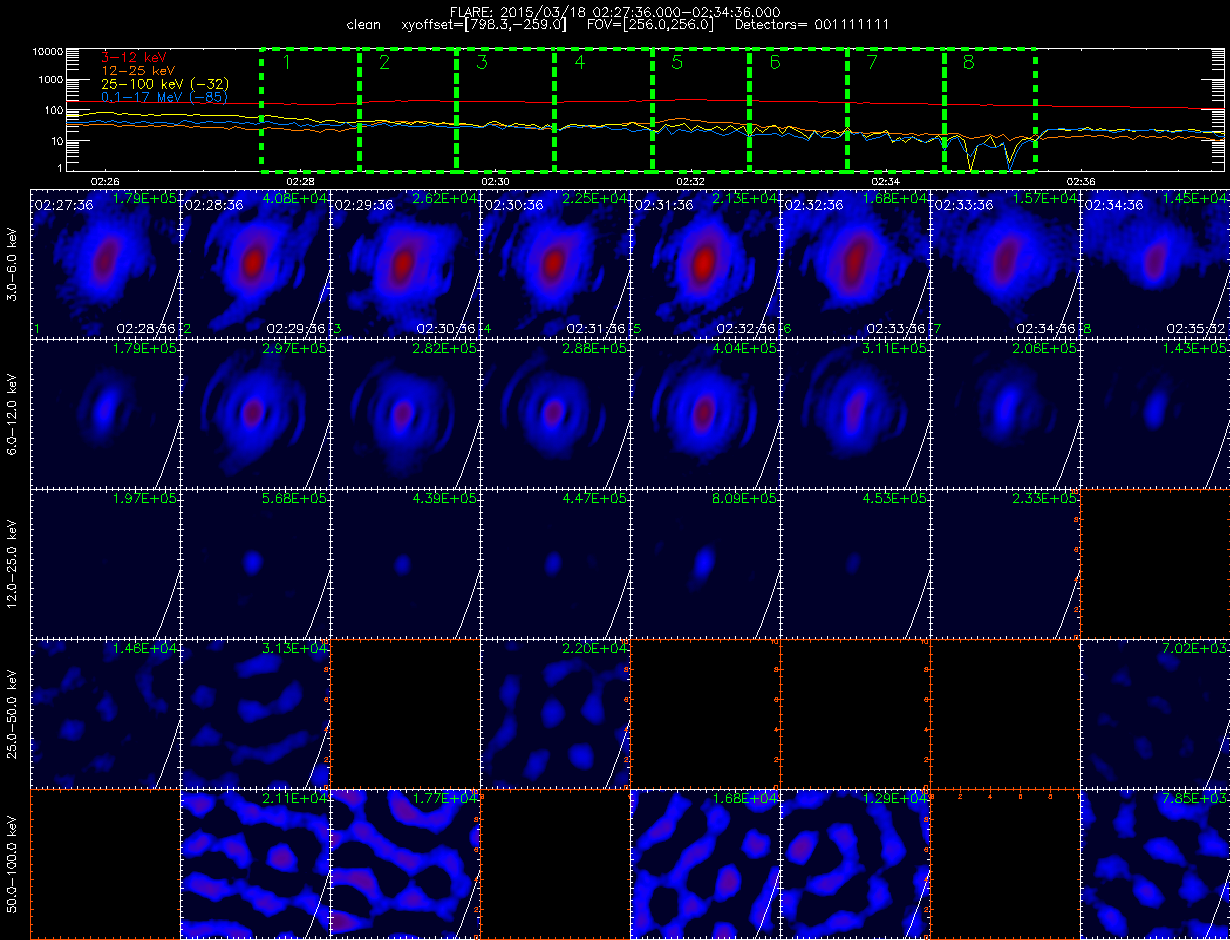Open the 12.0-25.0 keV image with peak 8.09E+05
Viewport: 1230px width, 940px height.
(x=705, y=563)
